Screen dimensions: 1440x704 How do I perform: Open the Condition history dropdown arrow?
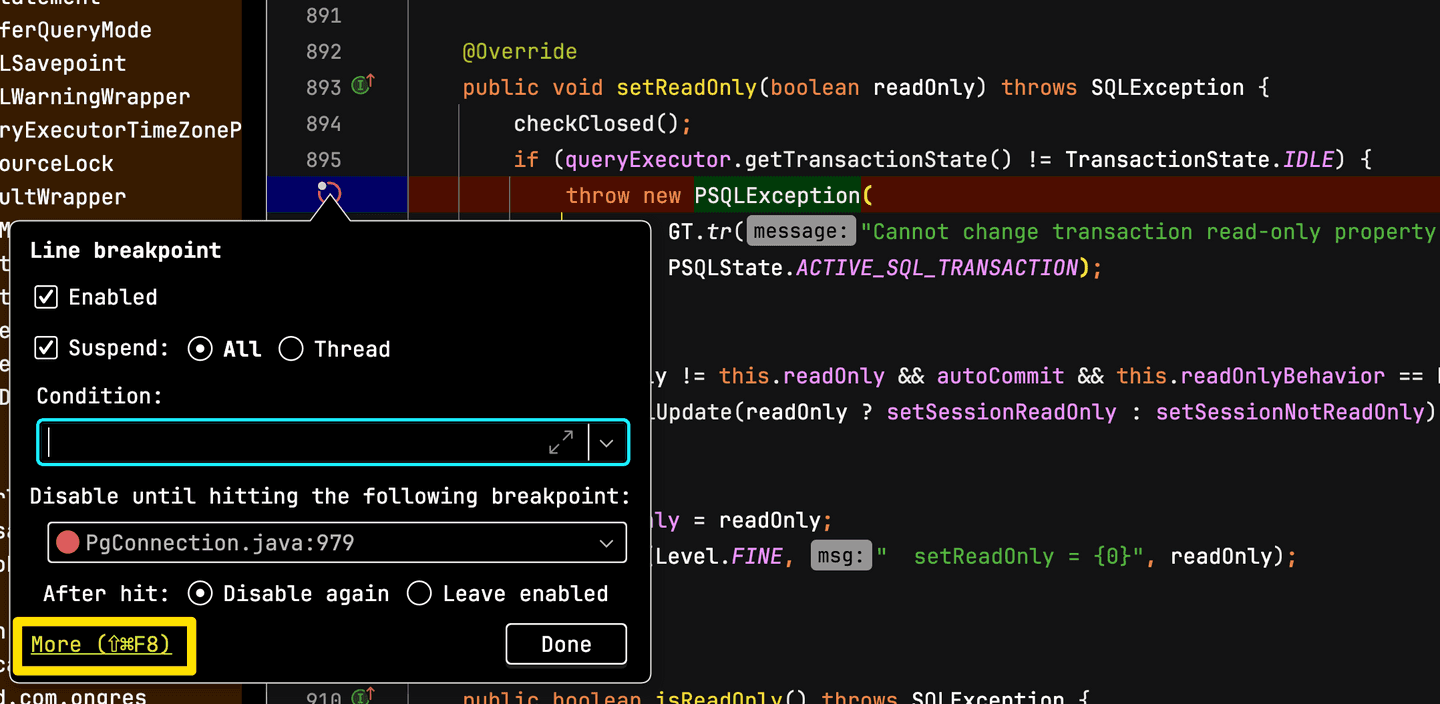[x=607, y=442]
